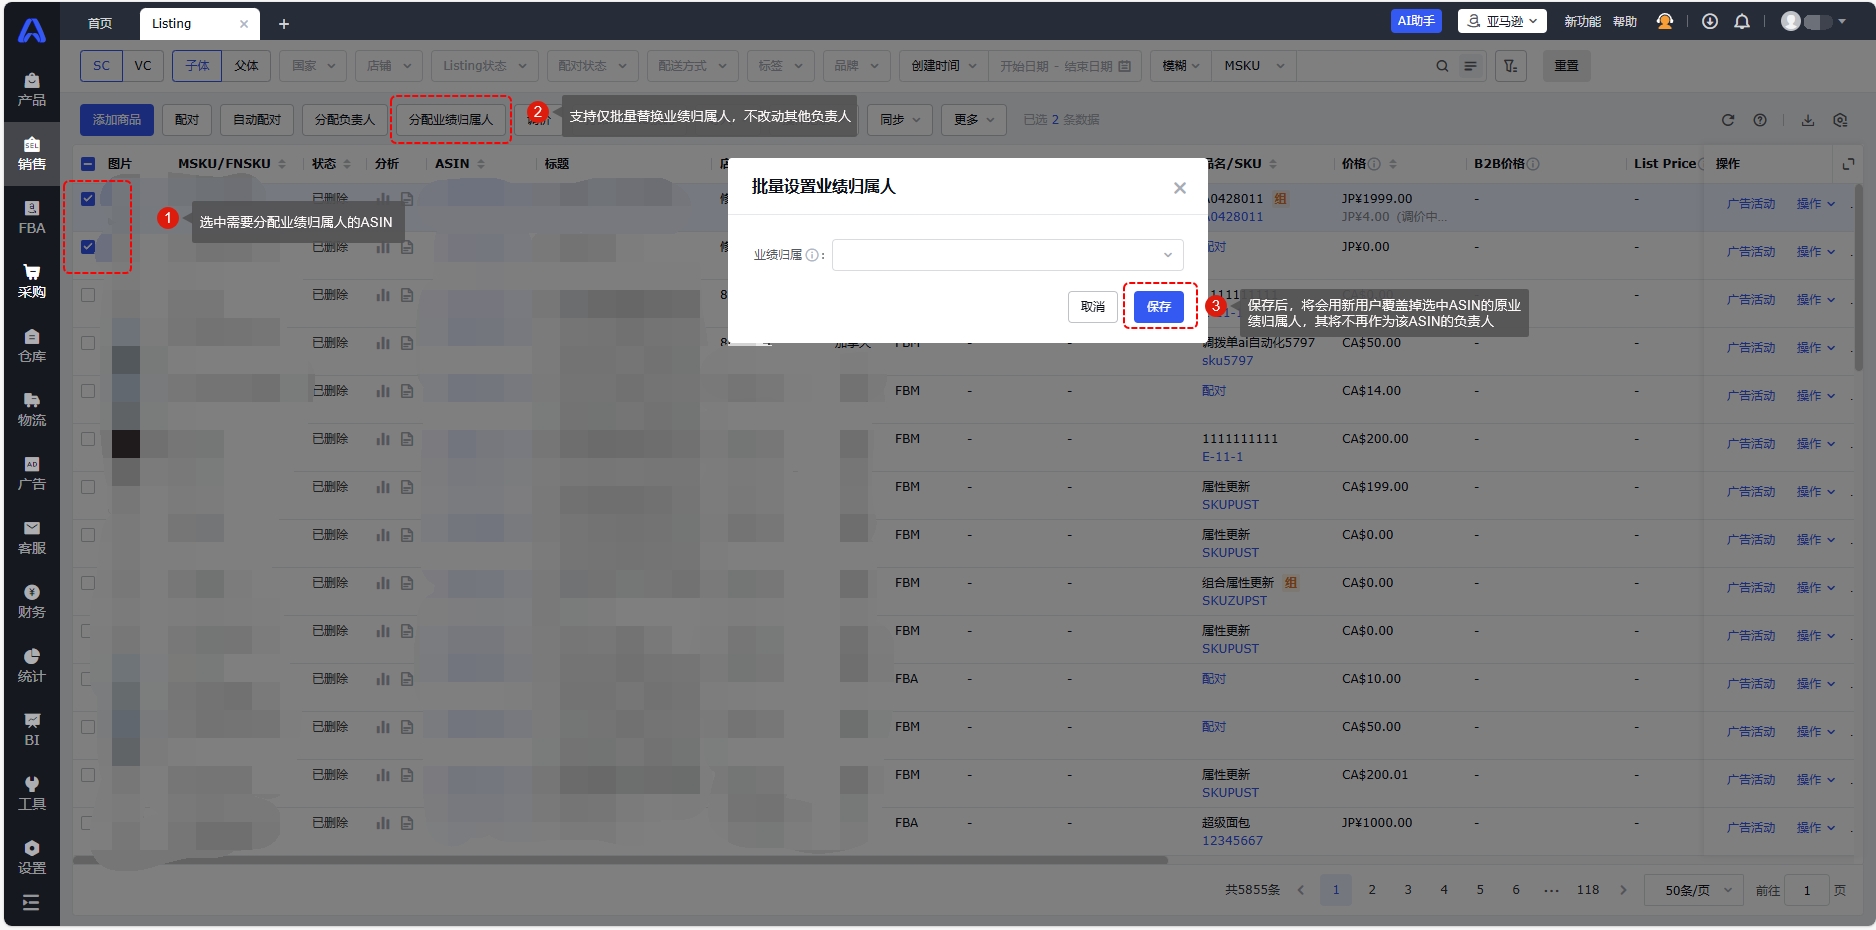This screenshot has height=930, width=1876.
Task: Open the 物流 sidebar module
Action: (32, 410)
